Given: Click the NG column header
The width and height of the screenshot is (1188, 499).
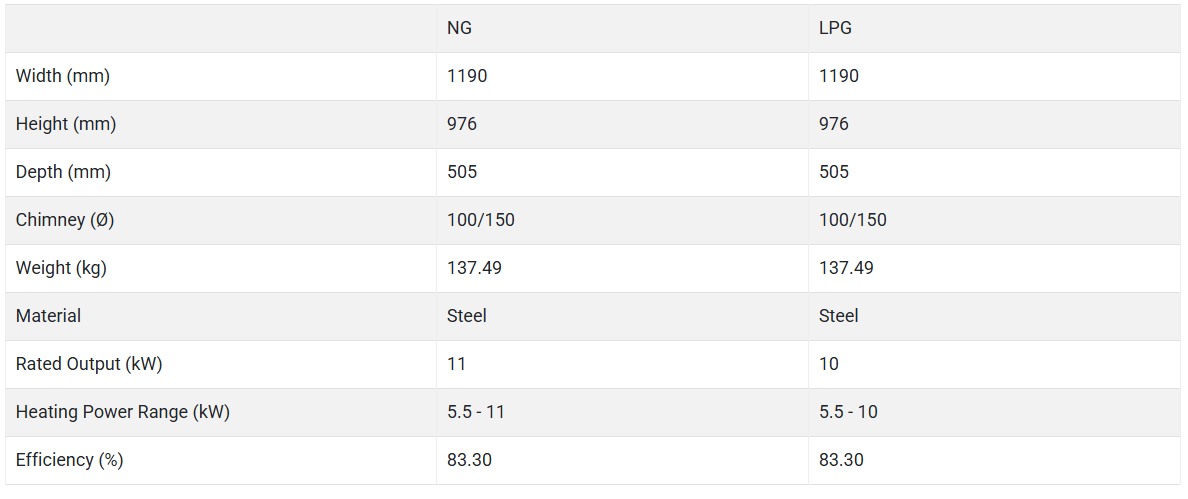Looking at the screenshot, I should tap(459, 28).
